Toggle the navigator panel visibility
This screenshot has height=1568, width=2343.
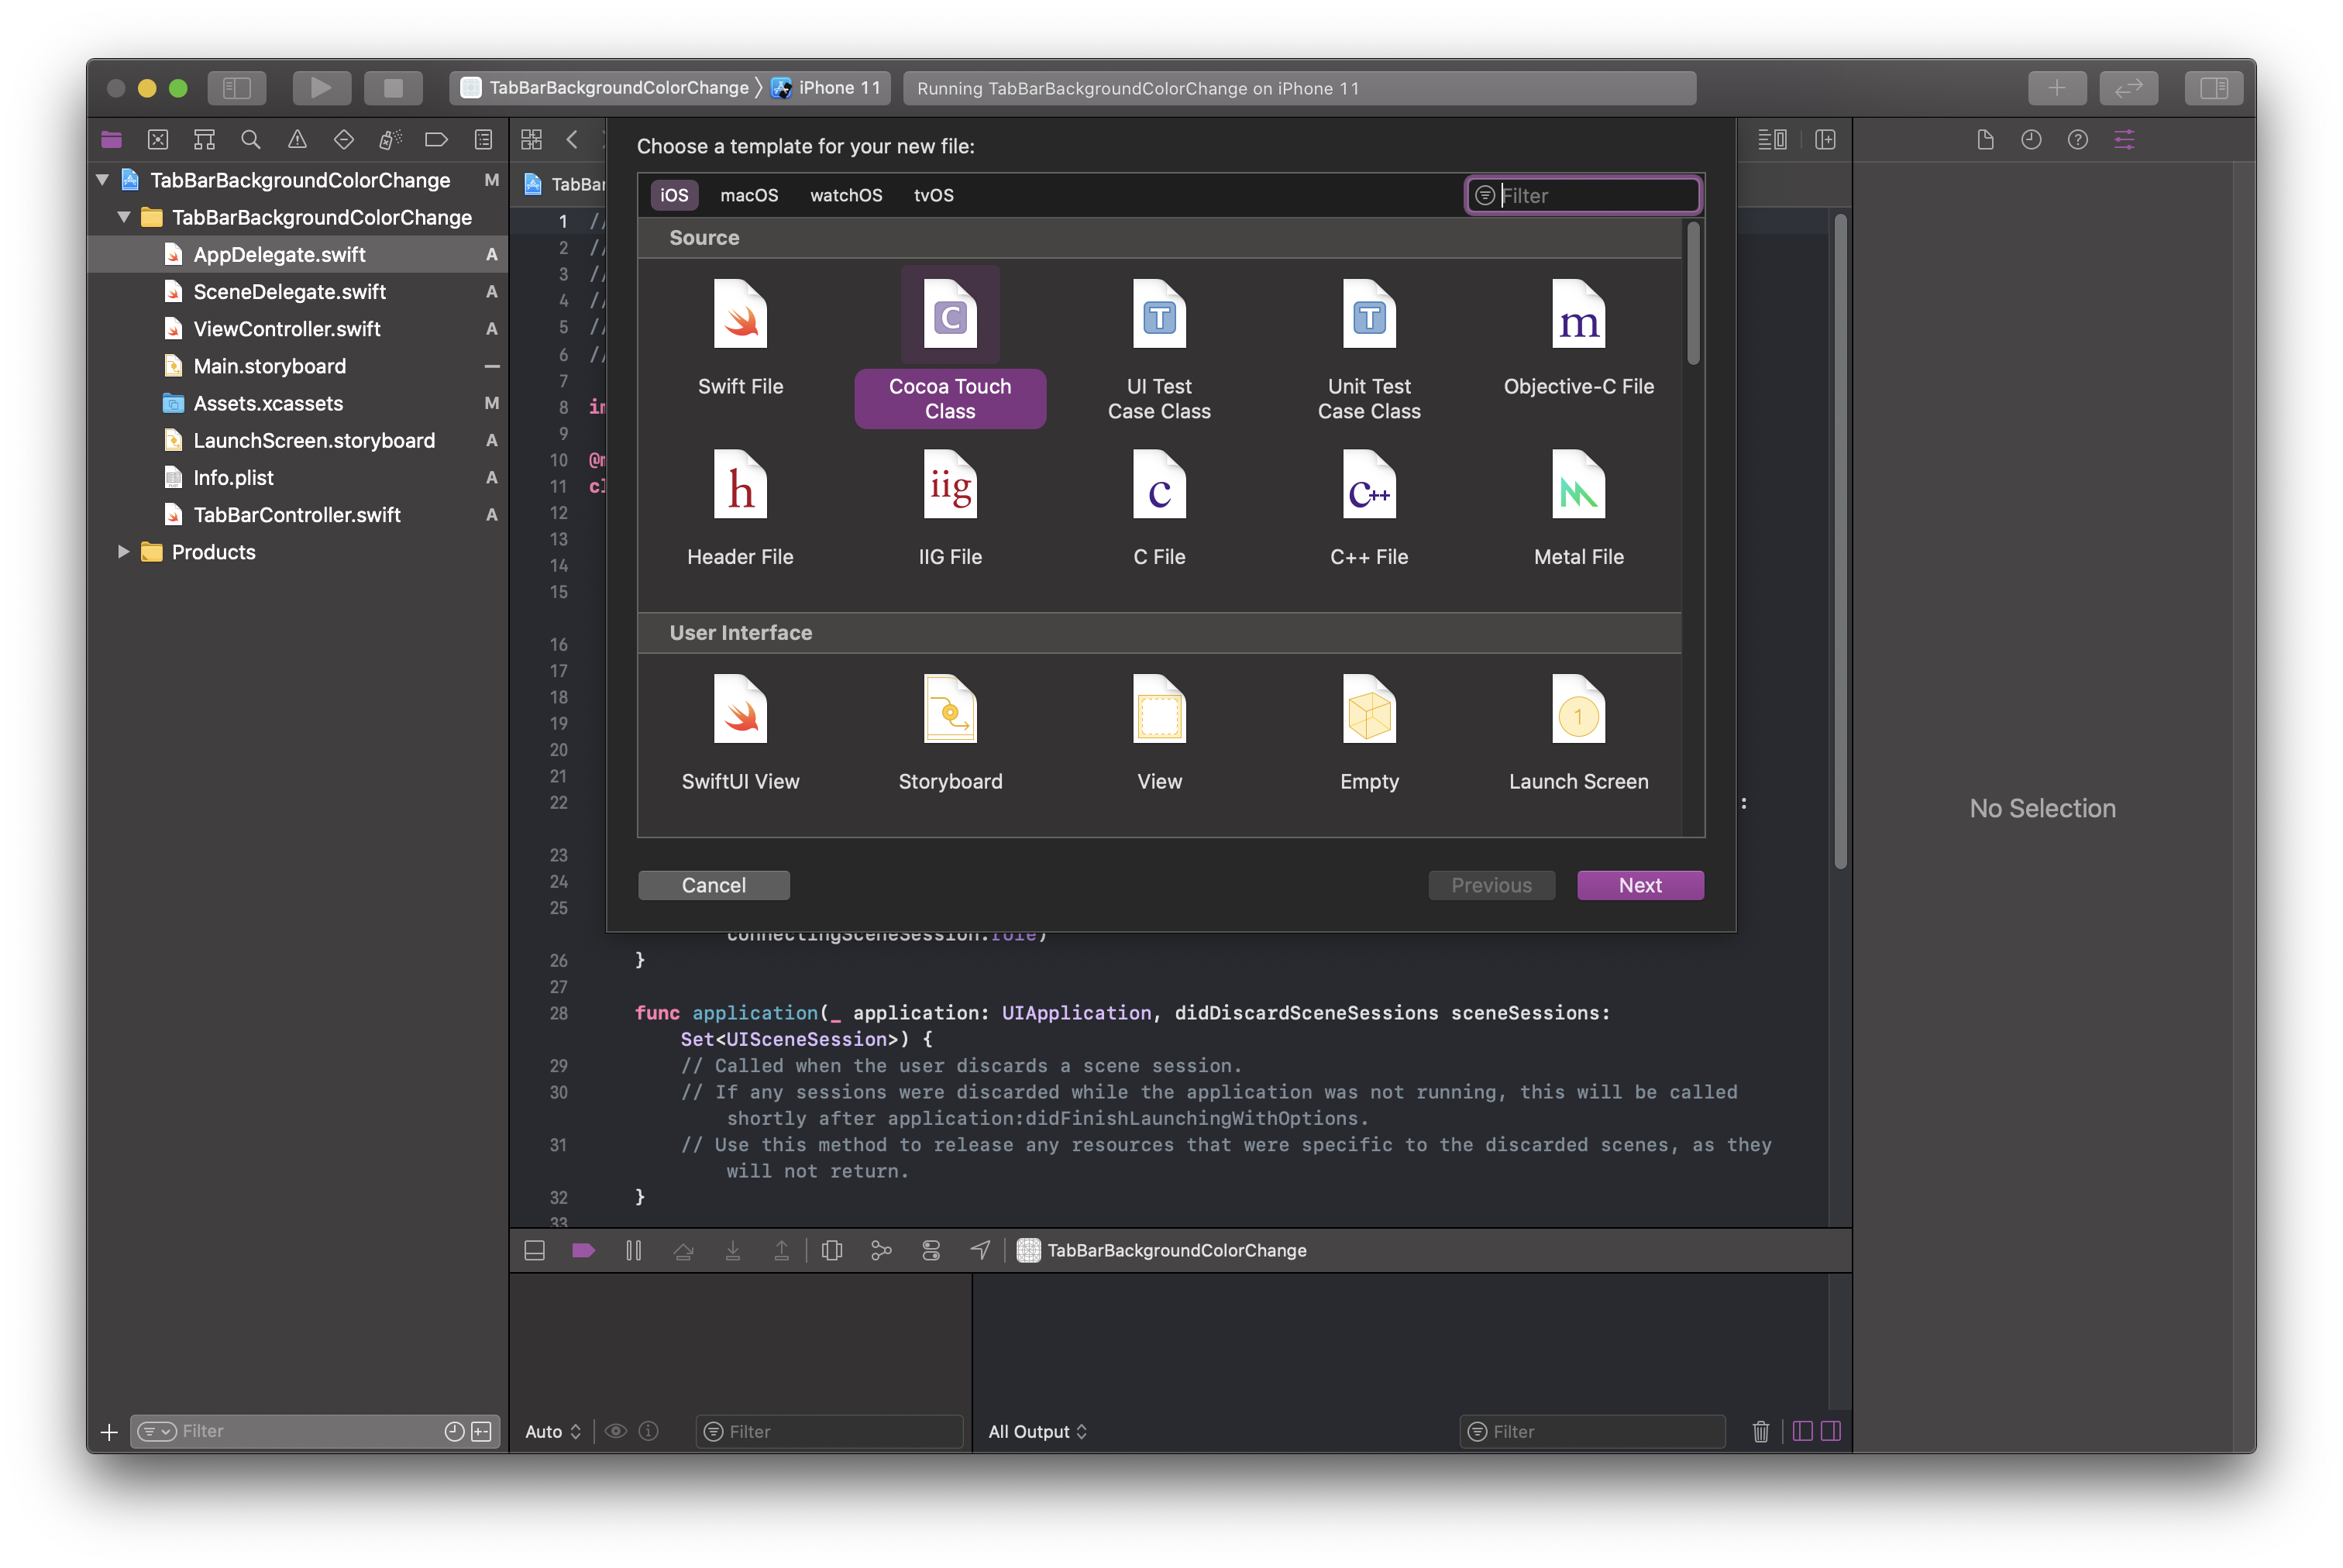tap(237, 88)
